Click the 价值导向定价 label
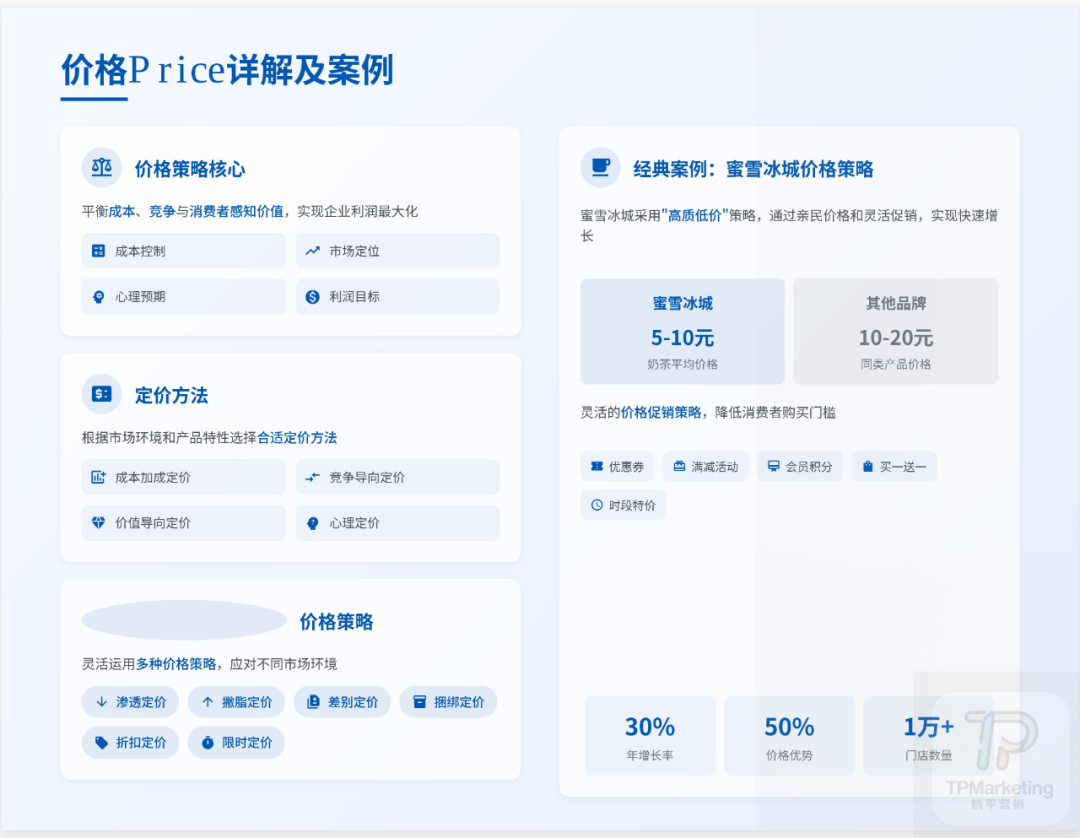 tap(153, 523)
